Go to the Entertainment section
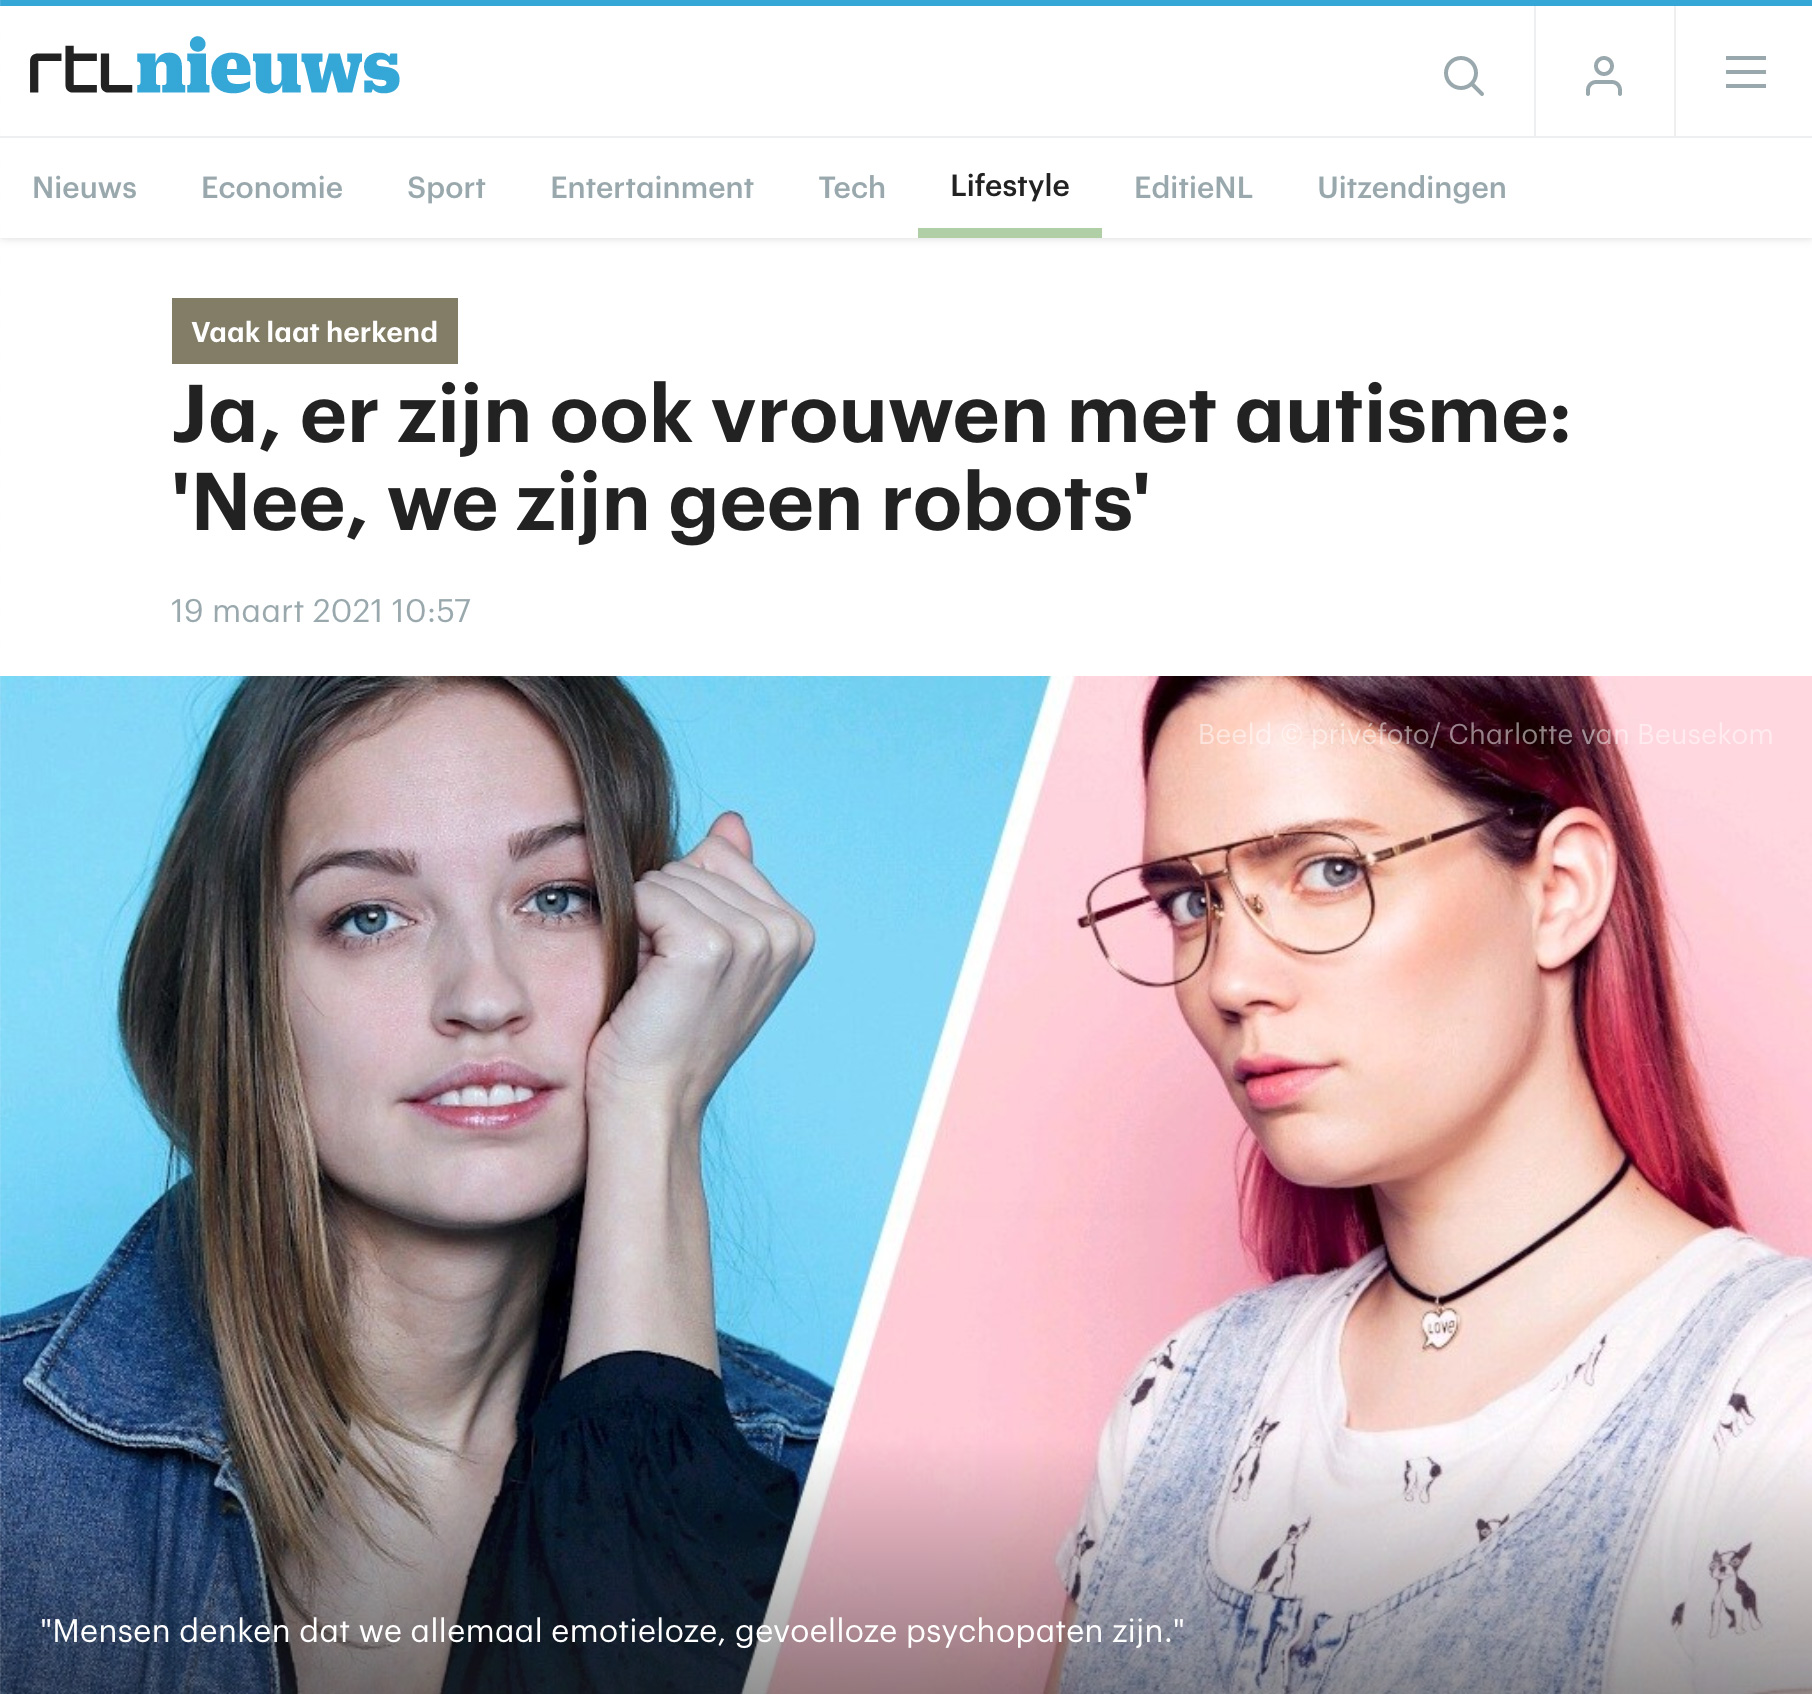 click(x=652, y=187)
